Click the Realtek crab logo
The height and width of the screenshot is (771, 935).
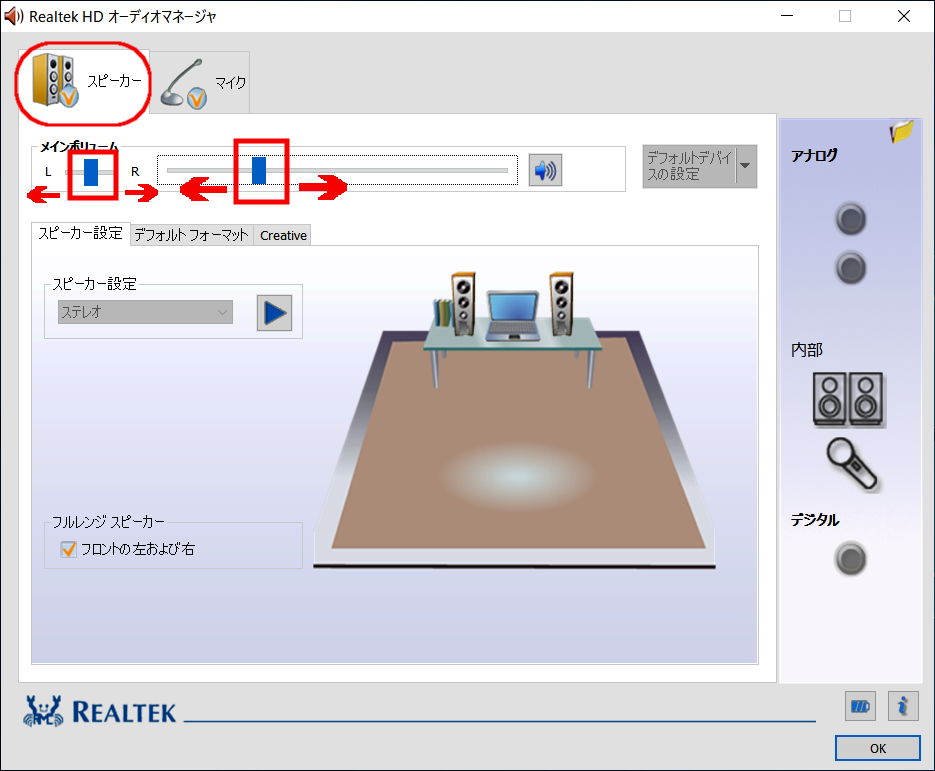tap(43, 711)
